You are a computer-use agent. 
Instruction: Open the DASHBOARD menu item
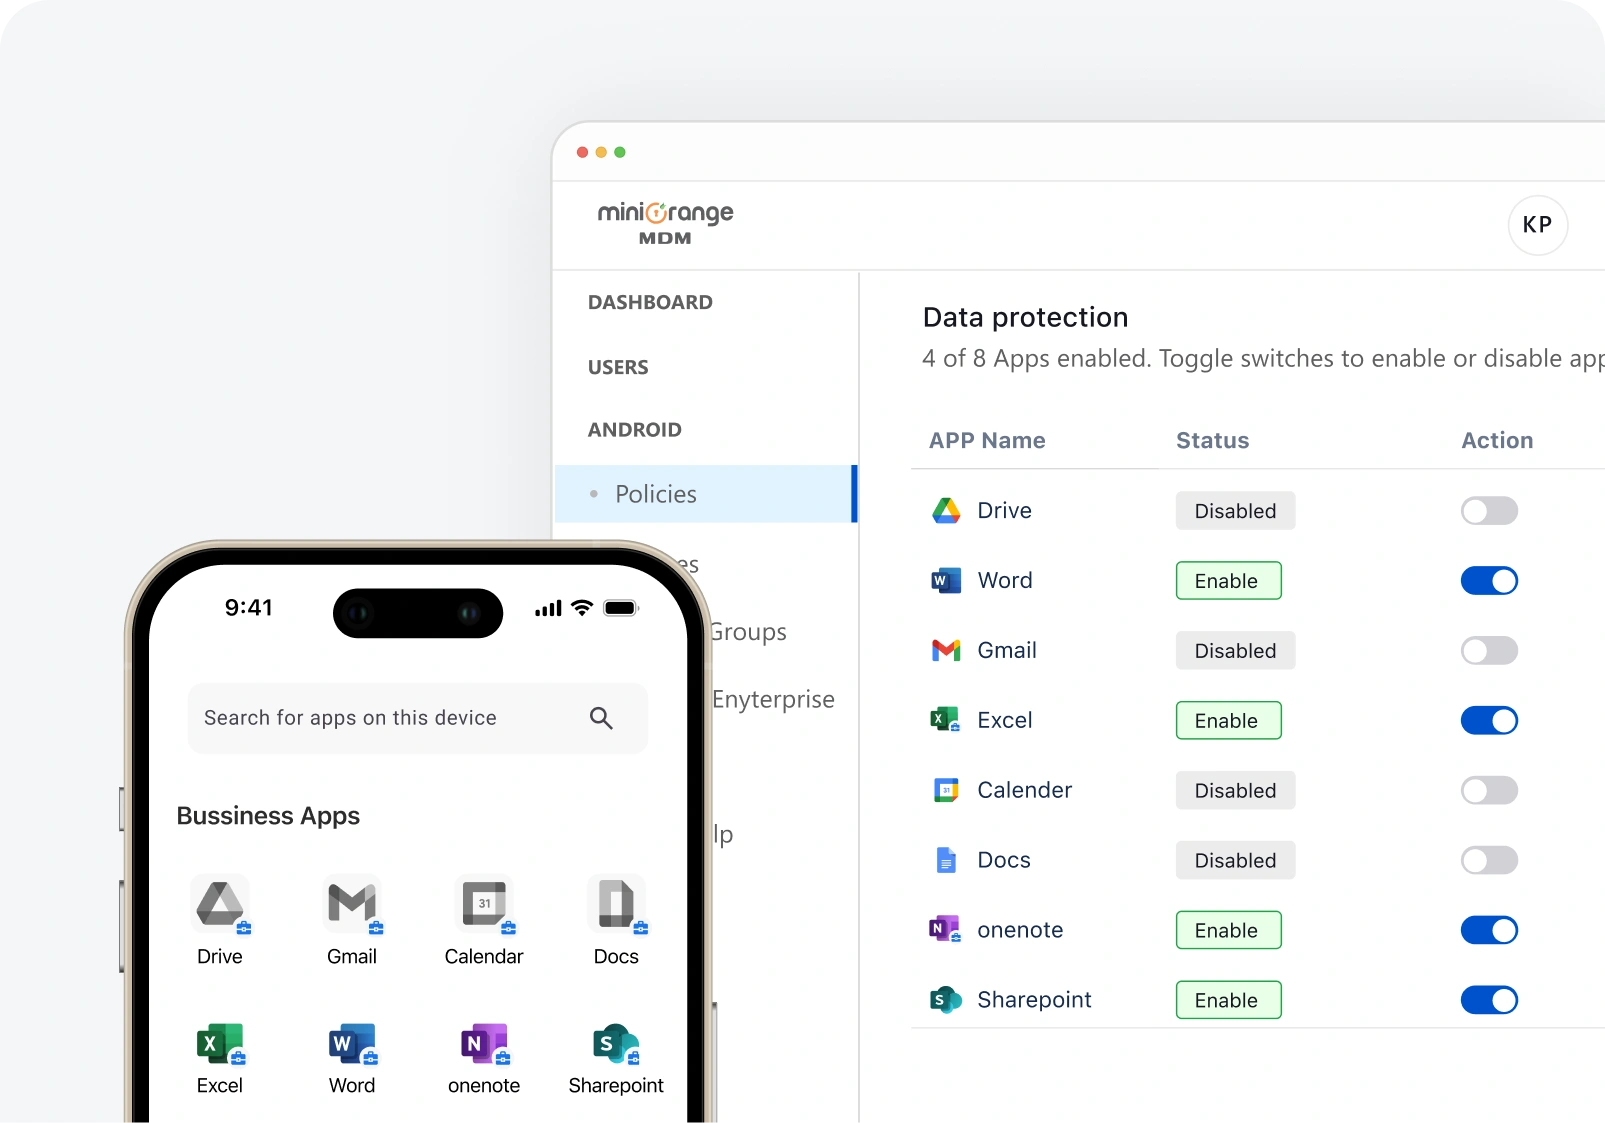click(650, 302)
